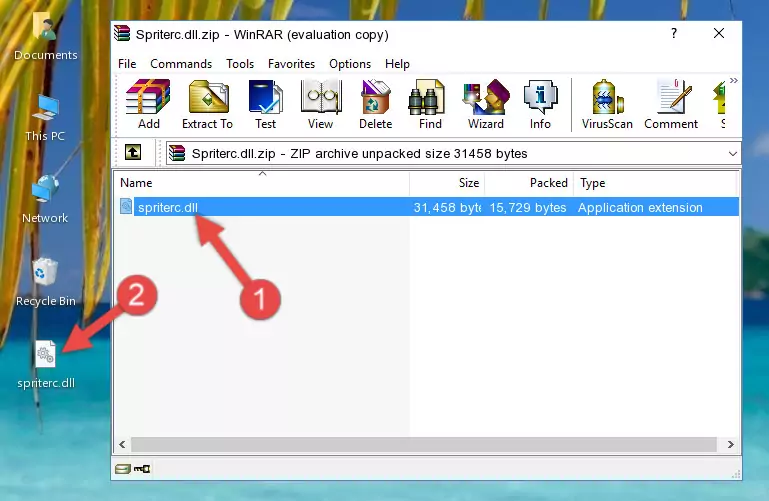Viewport: 769px width, 501px height.
Task: Select spriterc.dll in the archive list
Action: coord(427,207)
